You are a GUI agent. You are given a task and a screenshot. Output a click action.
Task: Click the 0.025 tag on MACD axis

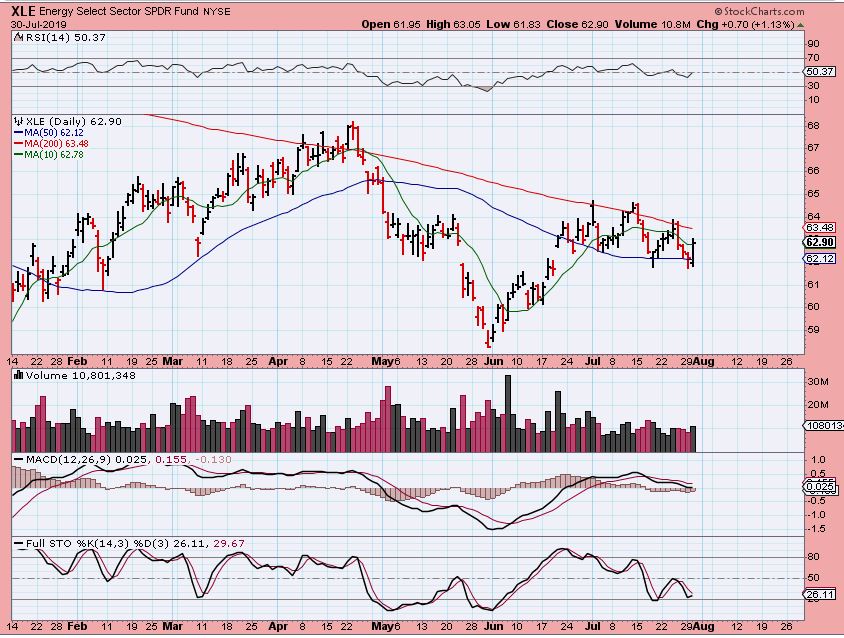pos(821,487)
